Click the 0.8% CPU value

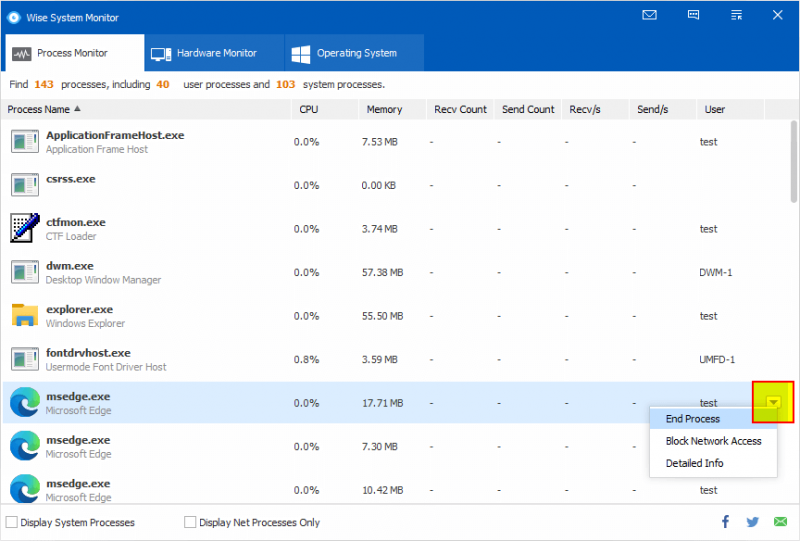(x=306, y=359)
